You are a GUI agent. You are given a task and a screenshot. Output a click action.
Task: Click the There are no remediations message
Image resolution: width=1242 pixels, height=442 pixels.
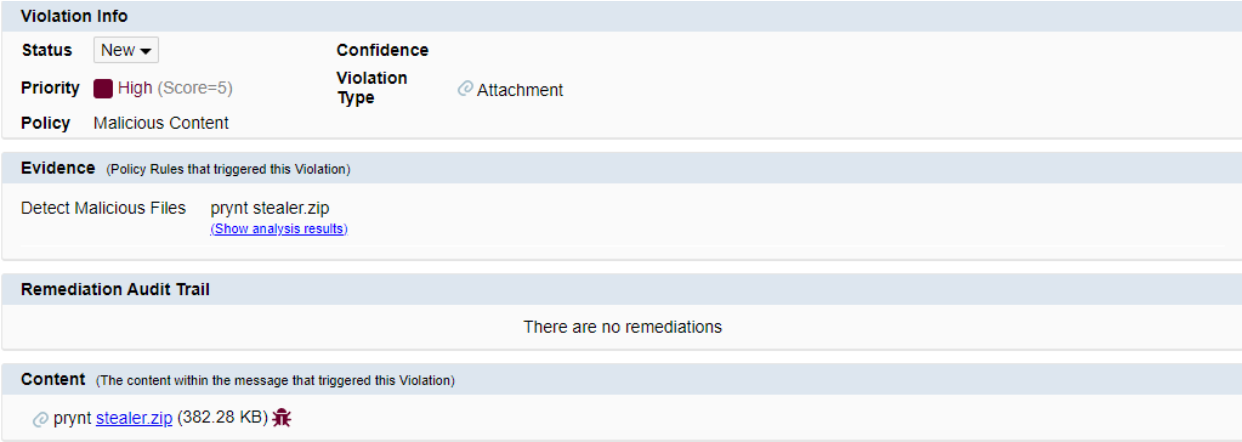[623, 327]
